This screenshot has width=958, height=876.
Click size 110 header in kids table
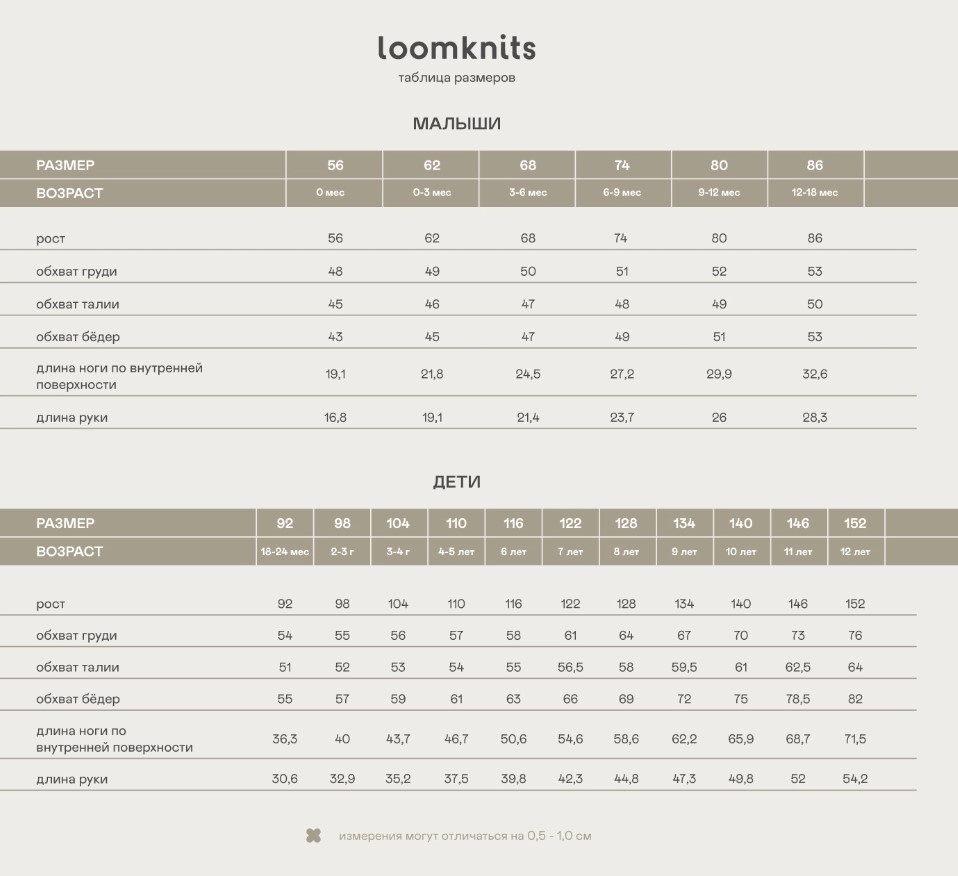456,524
